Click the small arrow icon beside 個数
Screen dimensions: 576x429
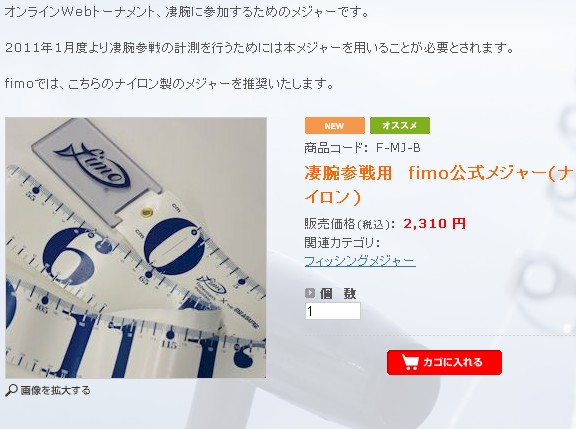[x=310, y=293]
